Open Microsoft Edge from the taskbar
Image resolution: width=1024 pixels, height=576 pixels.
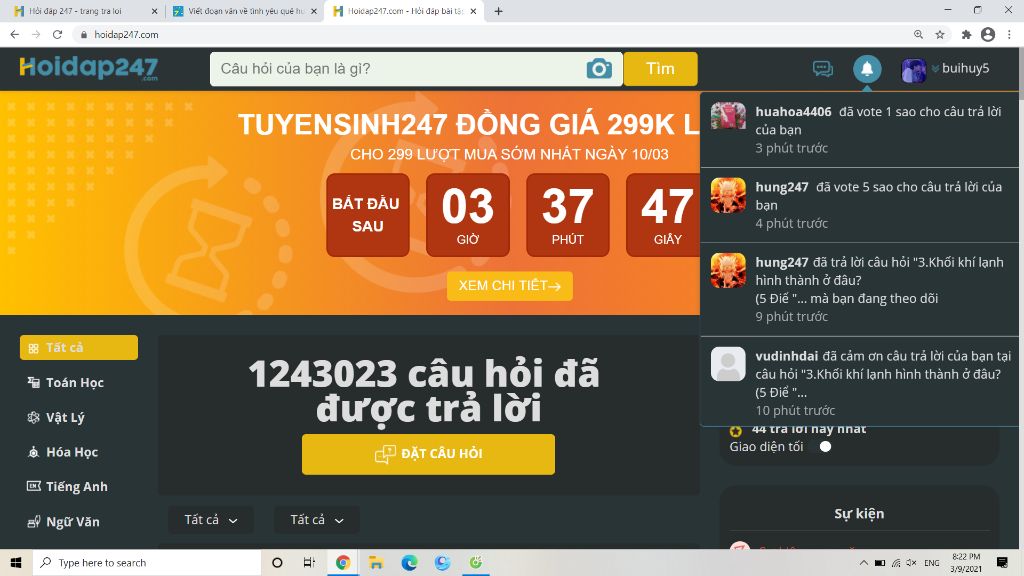[409, 562]
